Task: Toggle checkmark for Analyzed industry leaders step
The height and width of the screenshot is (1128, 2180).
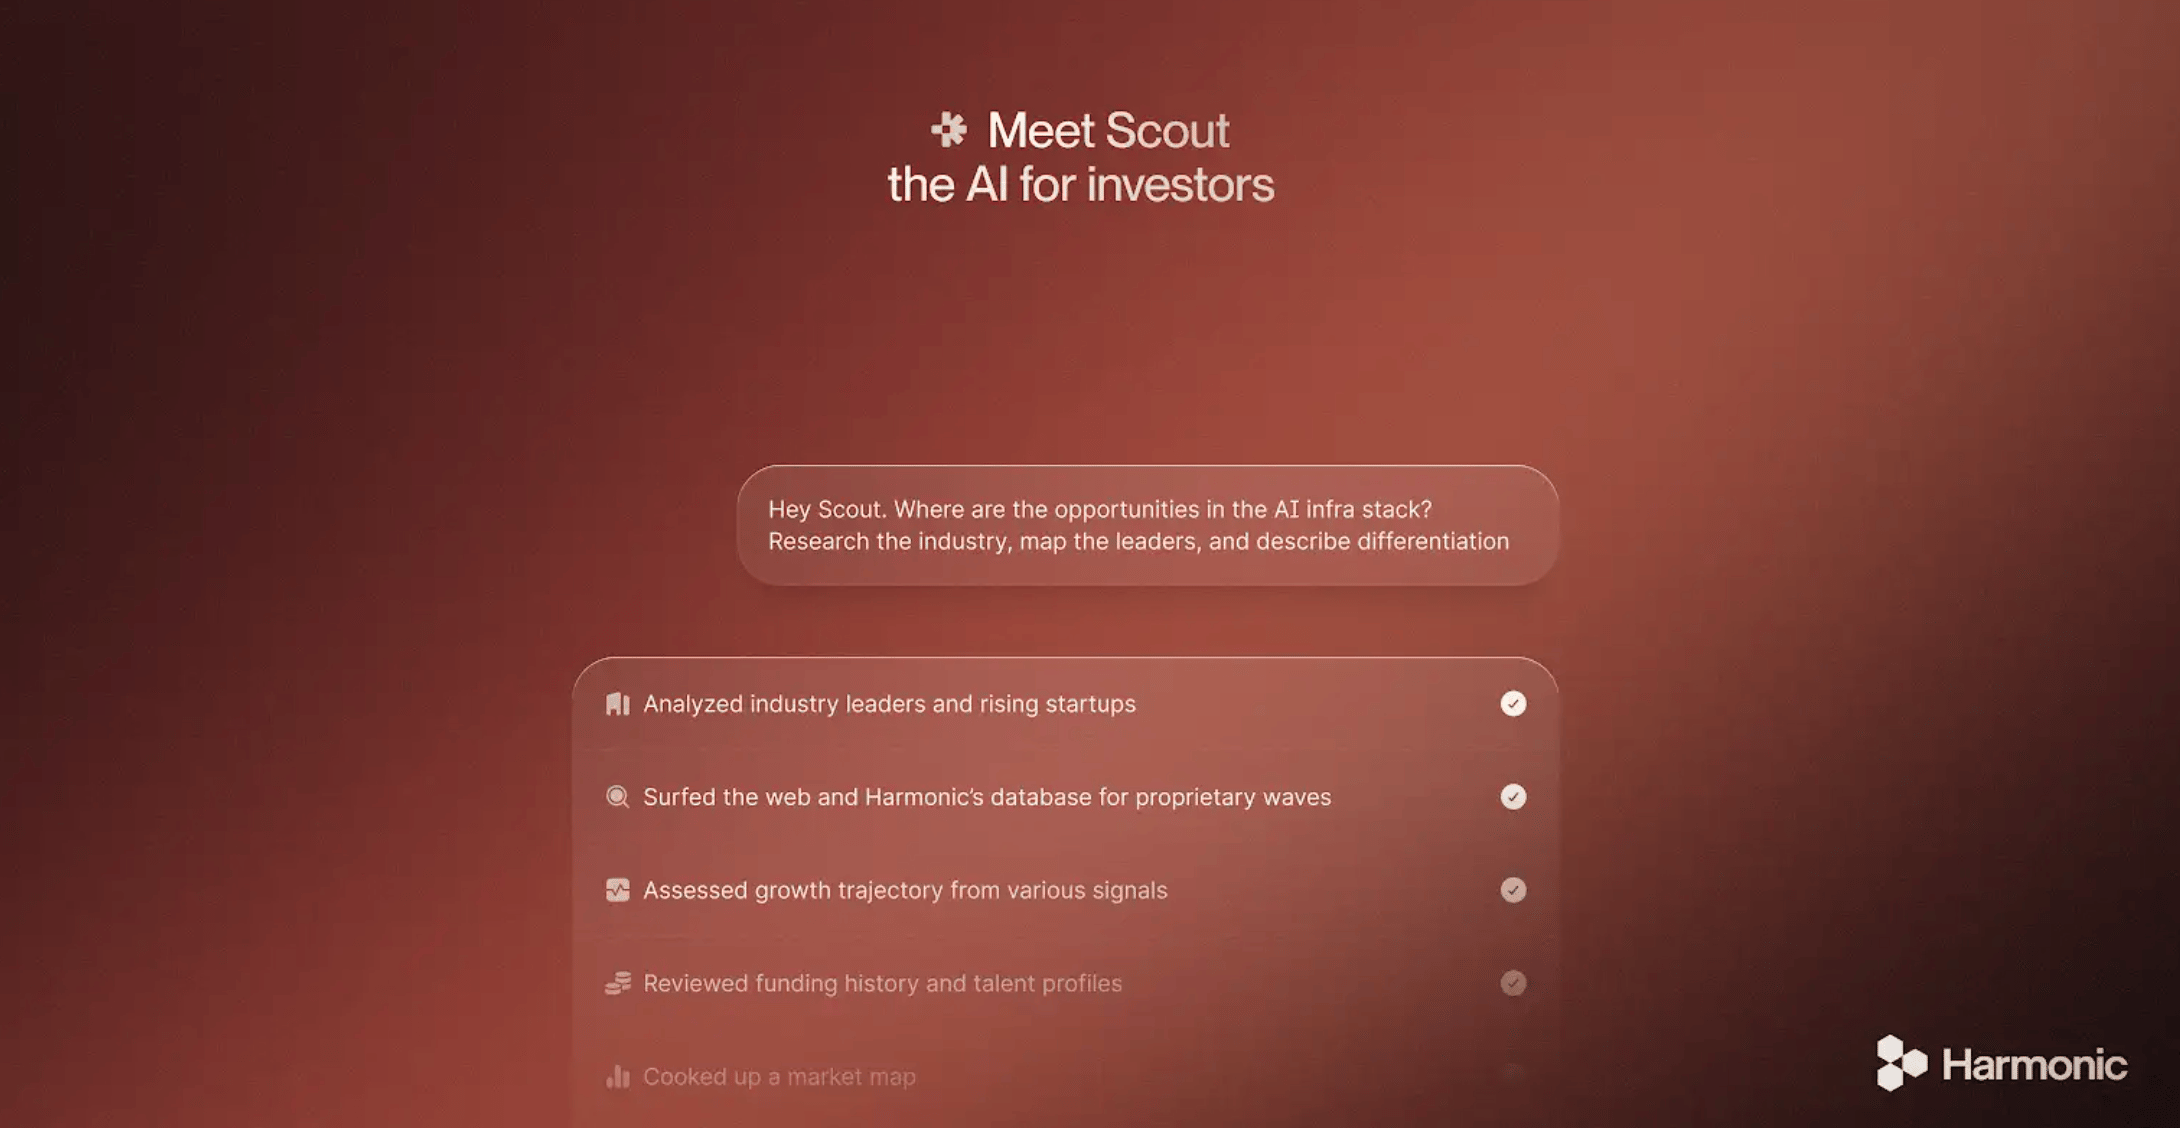Action: click(1513, 704)
